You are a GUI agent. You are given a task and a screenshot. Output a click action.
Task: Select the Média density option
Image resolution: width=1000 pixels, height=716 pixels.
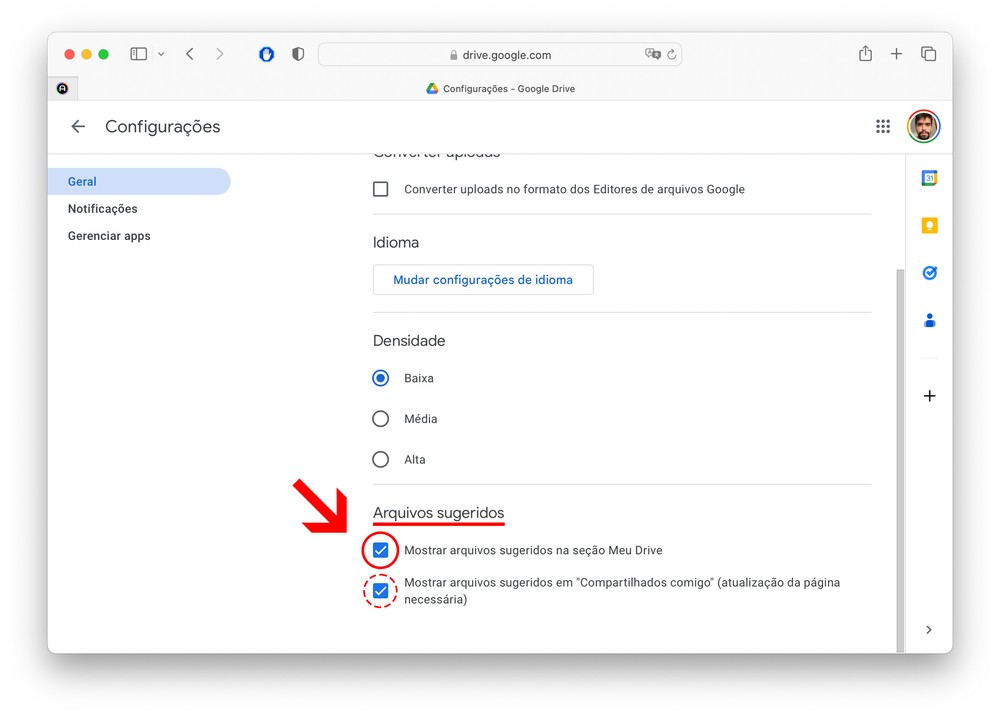pos(381,419)
